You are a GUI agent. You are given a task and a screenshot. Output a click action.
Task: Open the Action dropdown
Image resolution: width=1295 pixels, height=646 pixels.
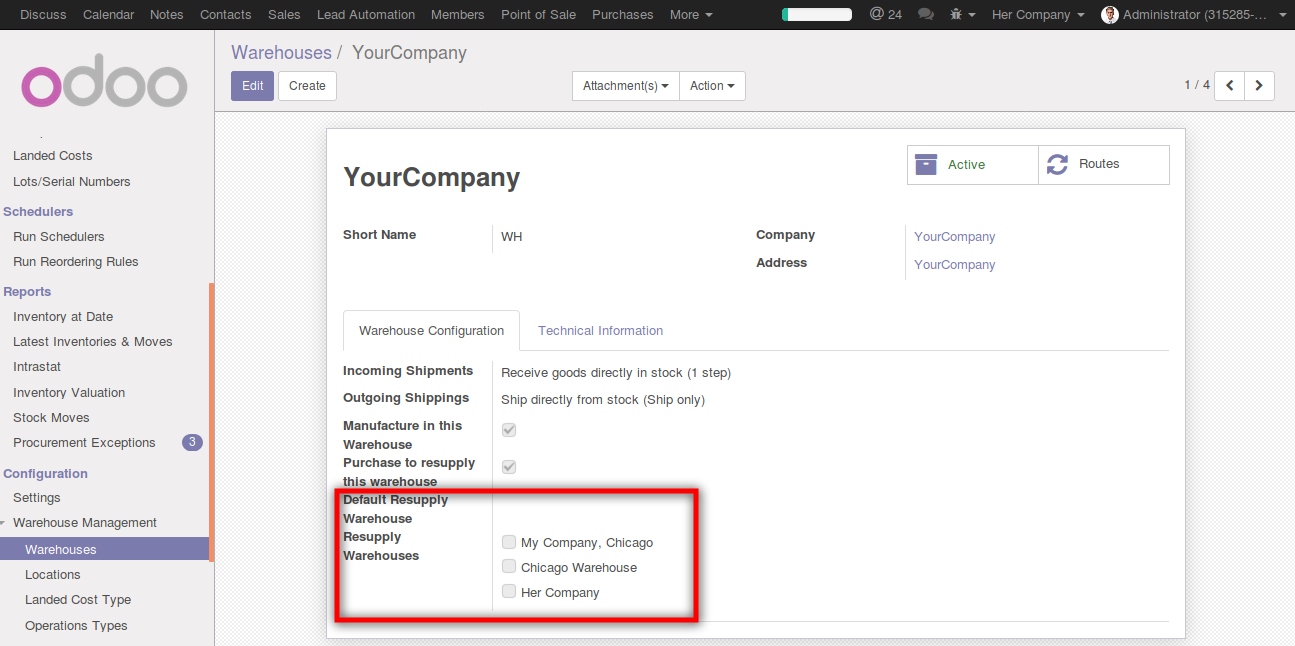(712, 86)
